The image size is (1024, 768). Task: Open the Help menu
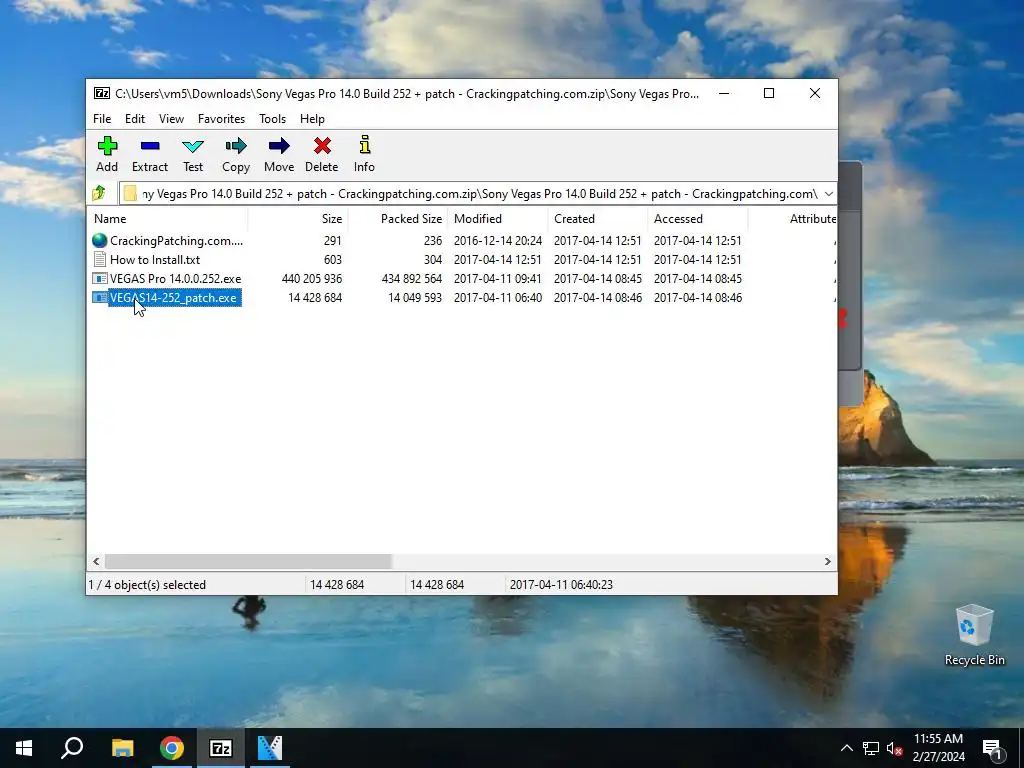[x=312, y=119]
